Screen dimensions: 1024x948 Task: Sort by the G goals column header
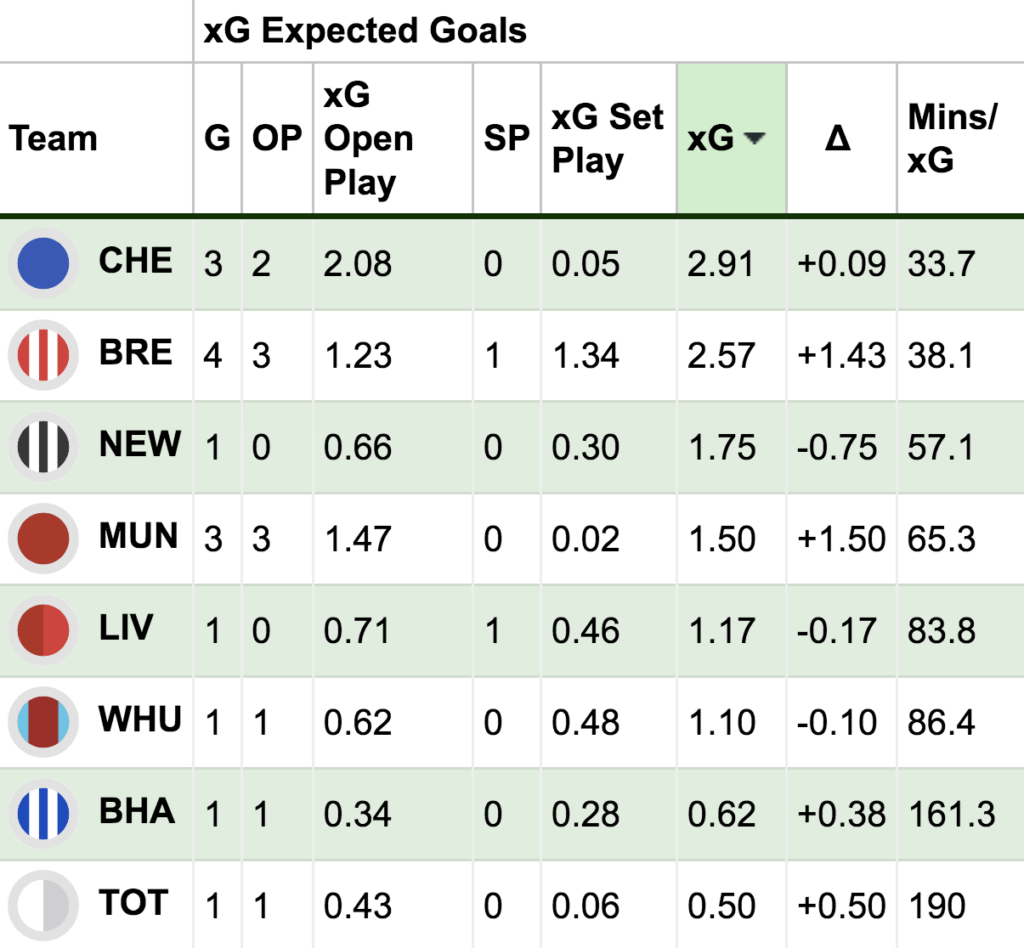point(217,139)
